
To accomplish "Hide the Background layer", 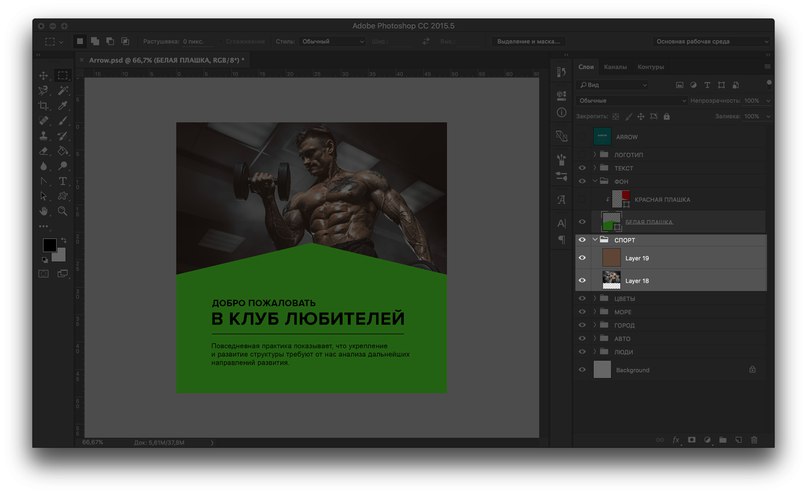I will 582,370.
